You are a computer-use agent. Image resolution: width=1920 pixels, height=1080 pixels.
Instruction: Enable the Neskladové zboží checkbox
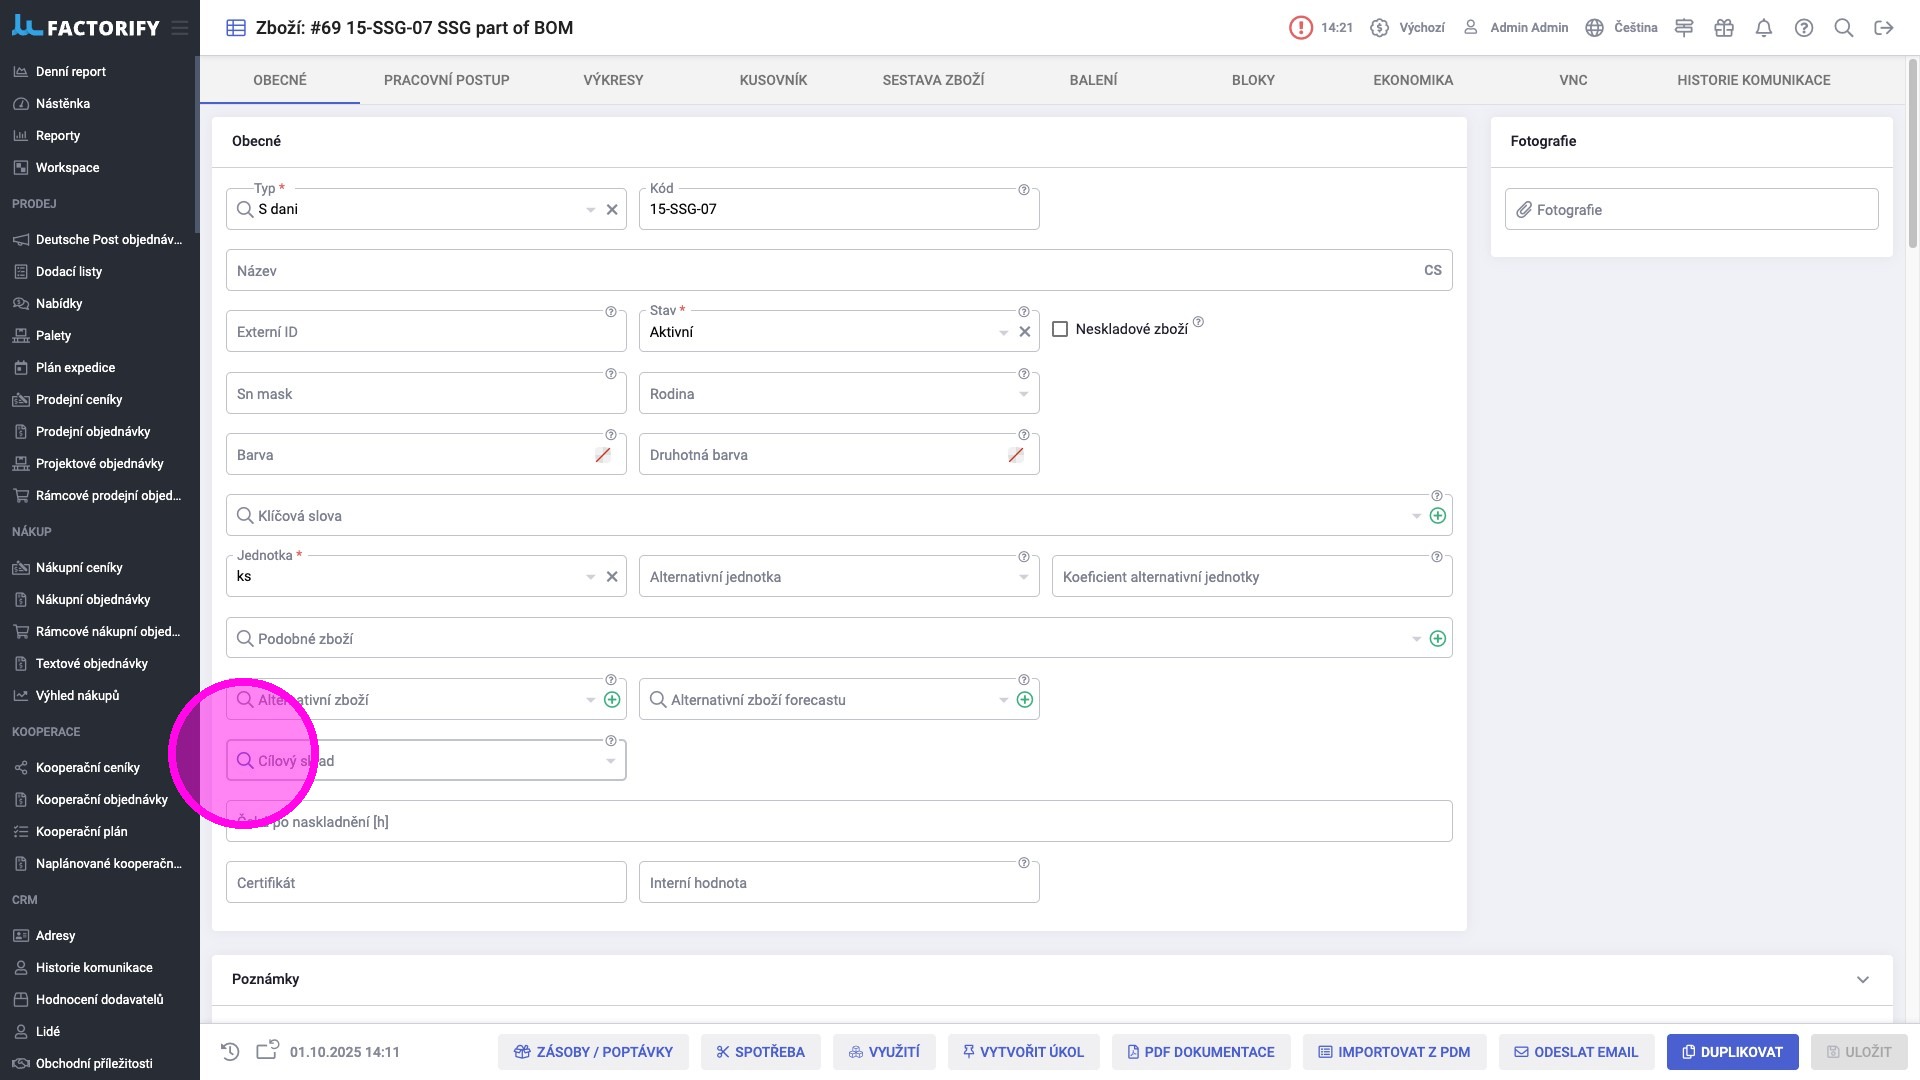point(1060,329)
